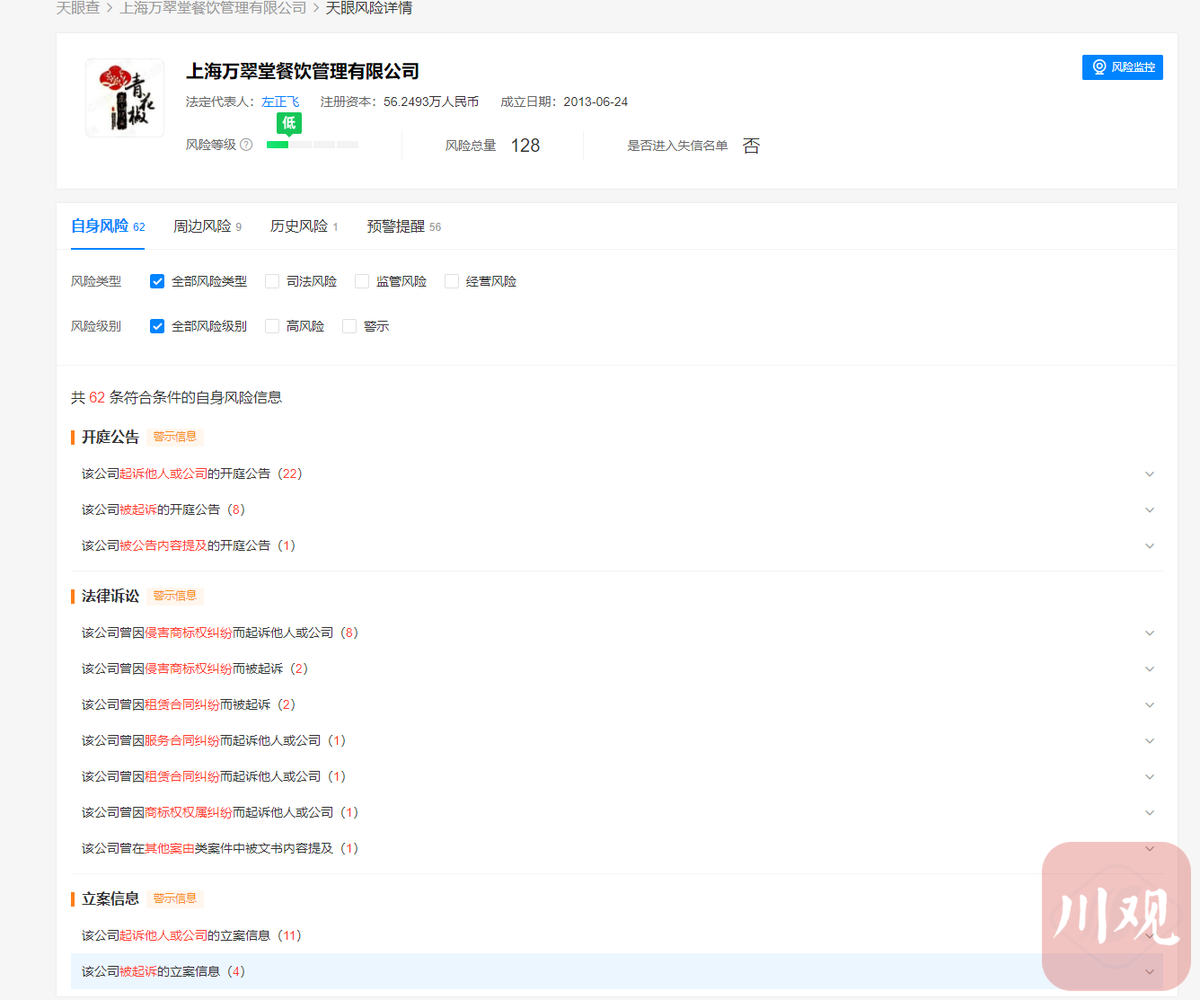Navigate to 天眼查 breadcrumb link
Image resolution: width=1200 pixels, height=1000 pixels.
click(x=76, y=8)
